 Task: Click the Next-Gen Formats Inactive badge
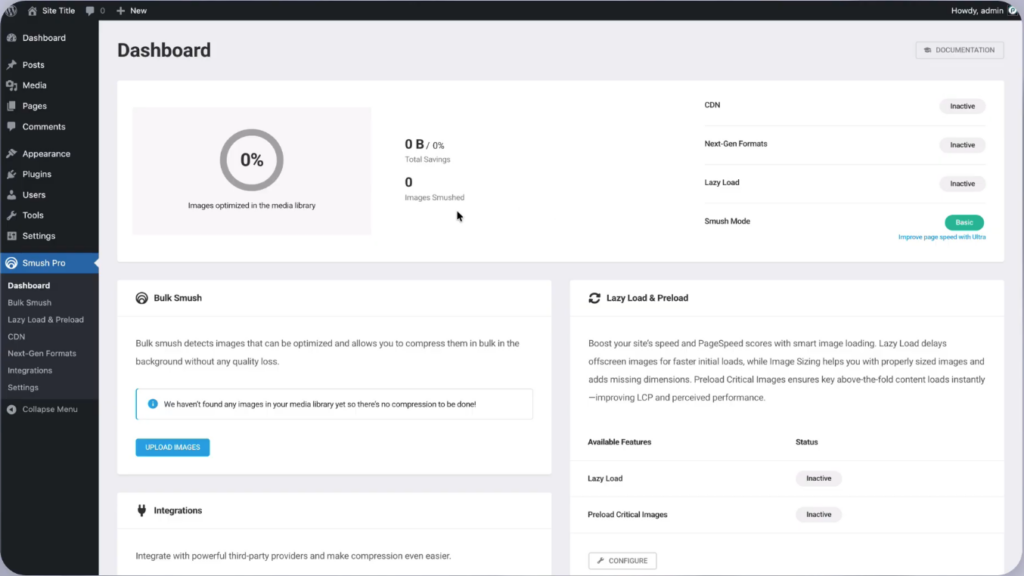coord(962,145)
